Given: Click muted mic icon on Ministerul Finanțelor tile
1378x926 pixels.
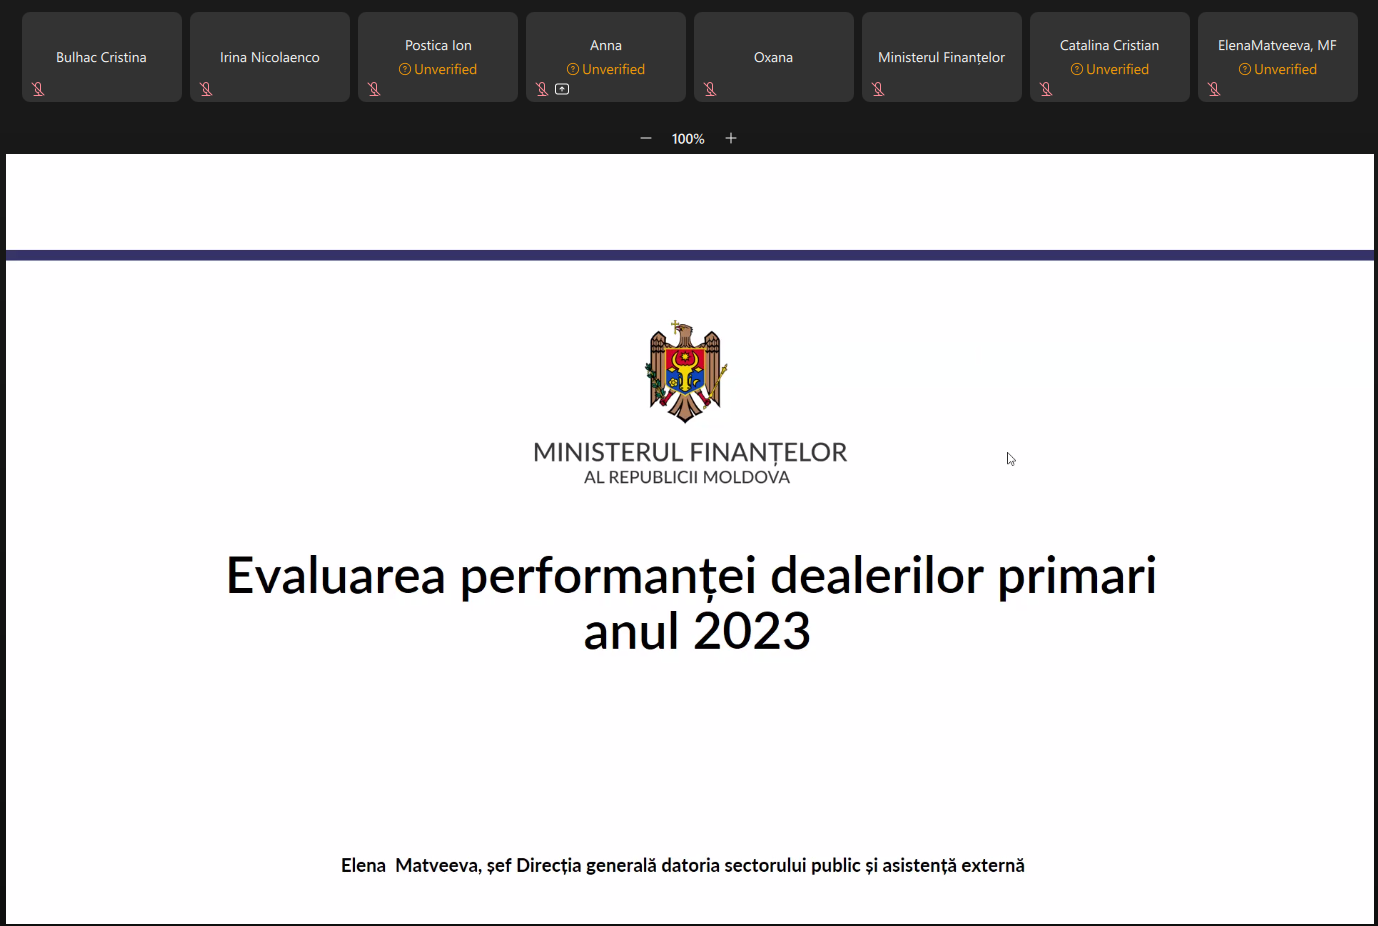Looking at the screenshot, I should pos(878,89).
